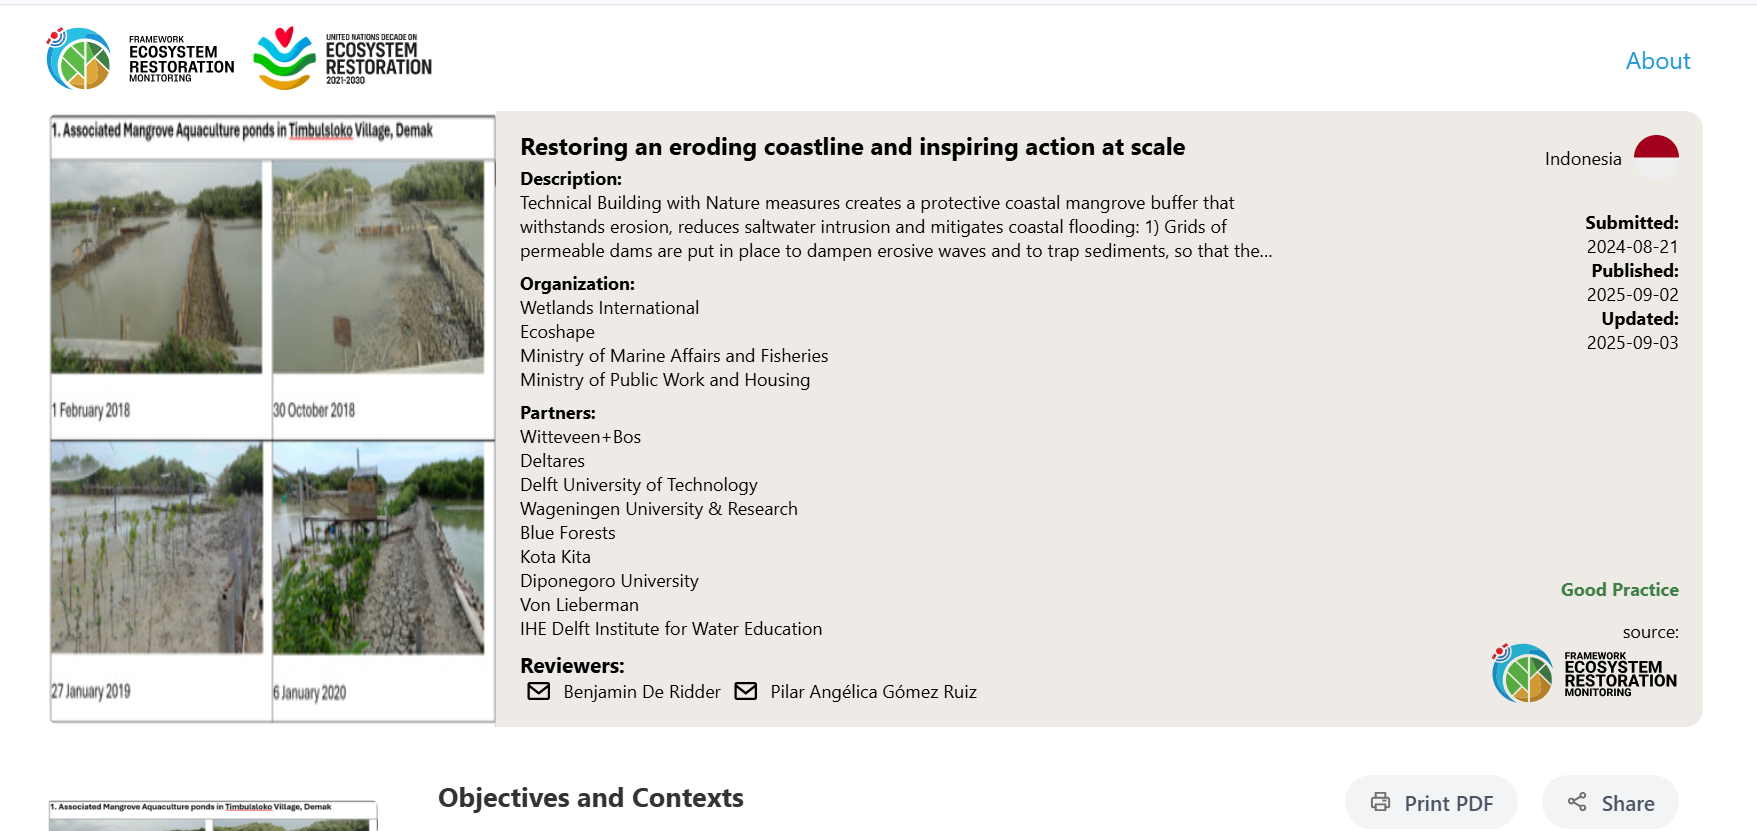The image size is (1757, 831).
Task: Click the source FERM logo
Action: [x=1584, y=673]
